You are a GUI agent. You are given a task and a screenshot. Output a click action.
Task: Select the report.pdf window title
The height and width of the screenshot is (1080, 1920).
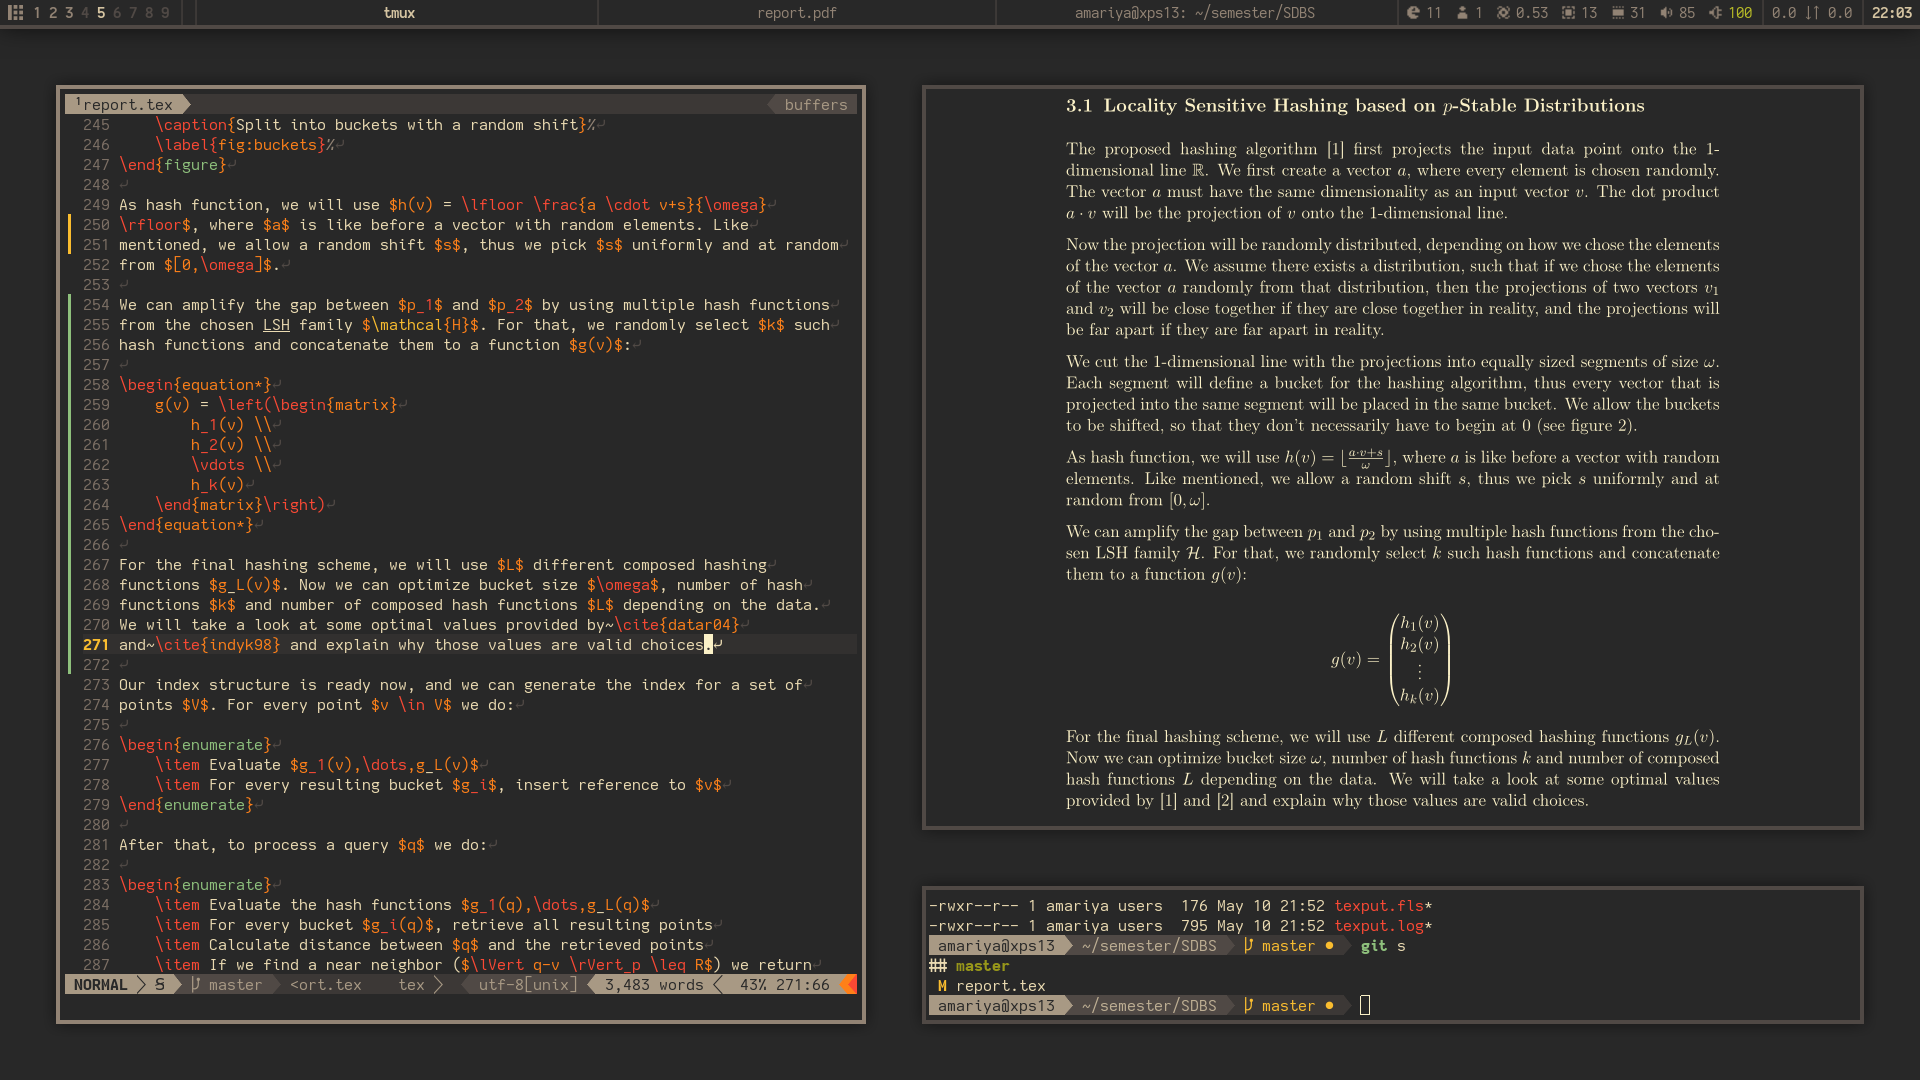pyautogui.click(x=796, y=13)
